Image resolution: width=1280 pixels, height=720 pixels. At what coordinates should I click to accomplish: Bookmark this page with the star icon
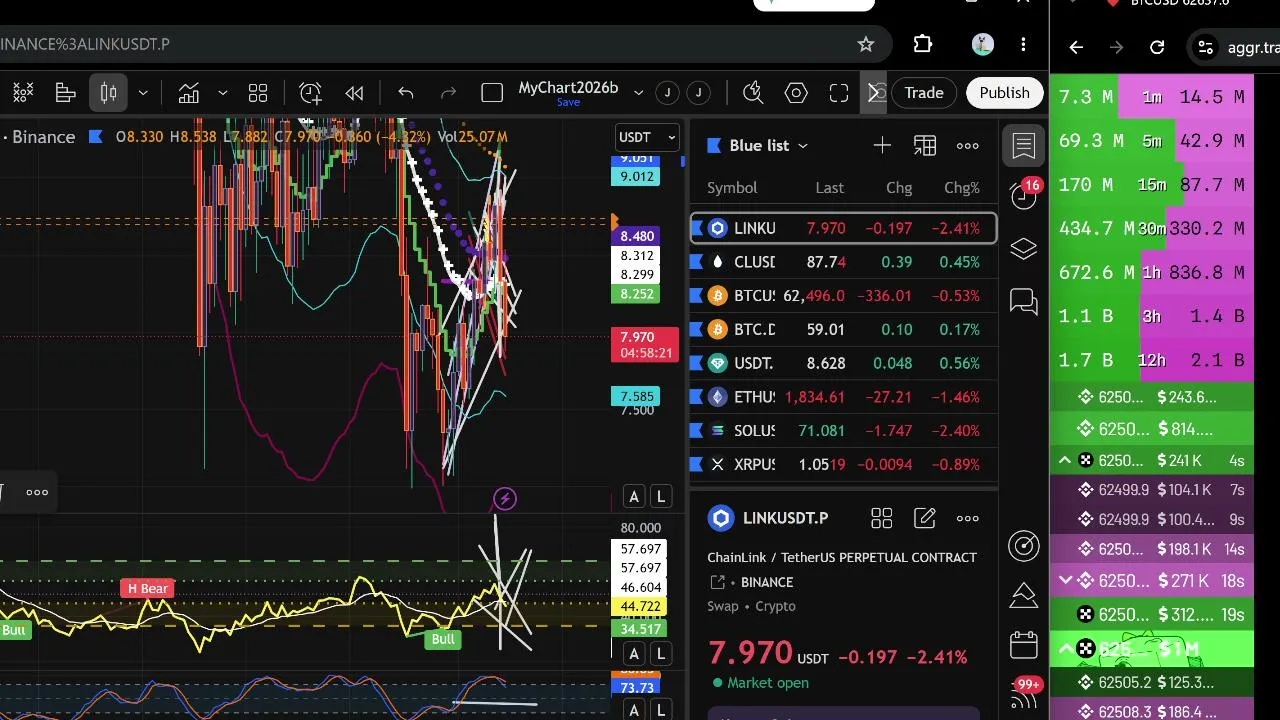(x=866, y=44)
